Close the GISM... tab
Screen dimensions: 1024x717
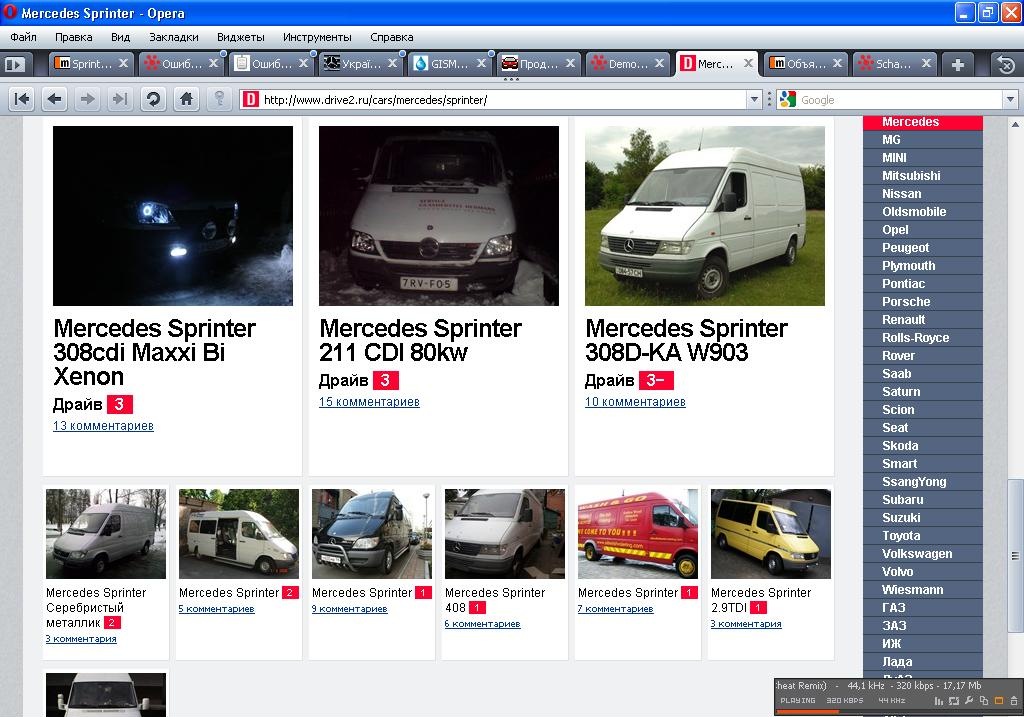point(481,63)
